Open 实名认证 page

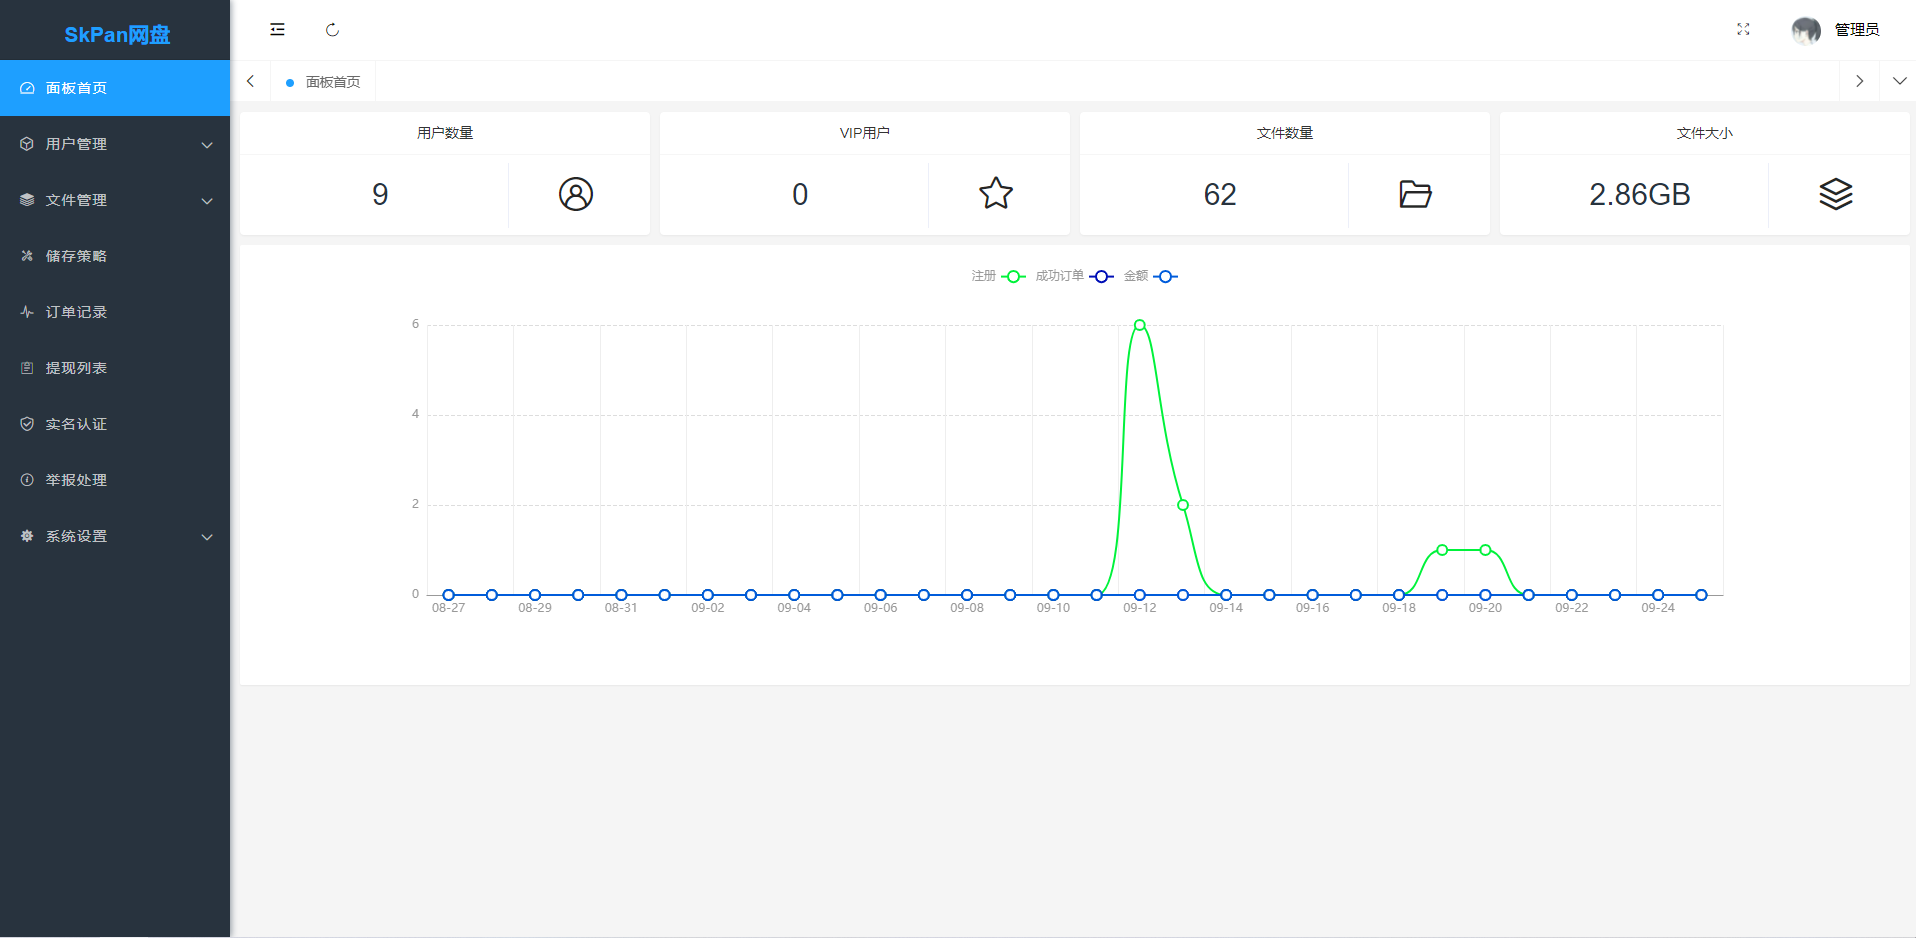pyautogui.click(x=115, y=424)
